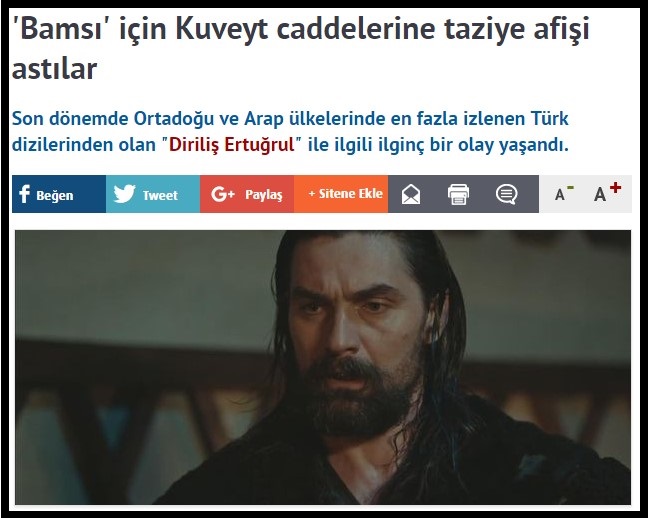Open comments via speech bubble icon
The image size is (648, 518).
(506, 194)
